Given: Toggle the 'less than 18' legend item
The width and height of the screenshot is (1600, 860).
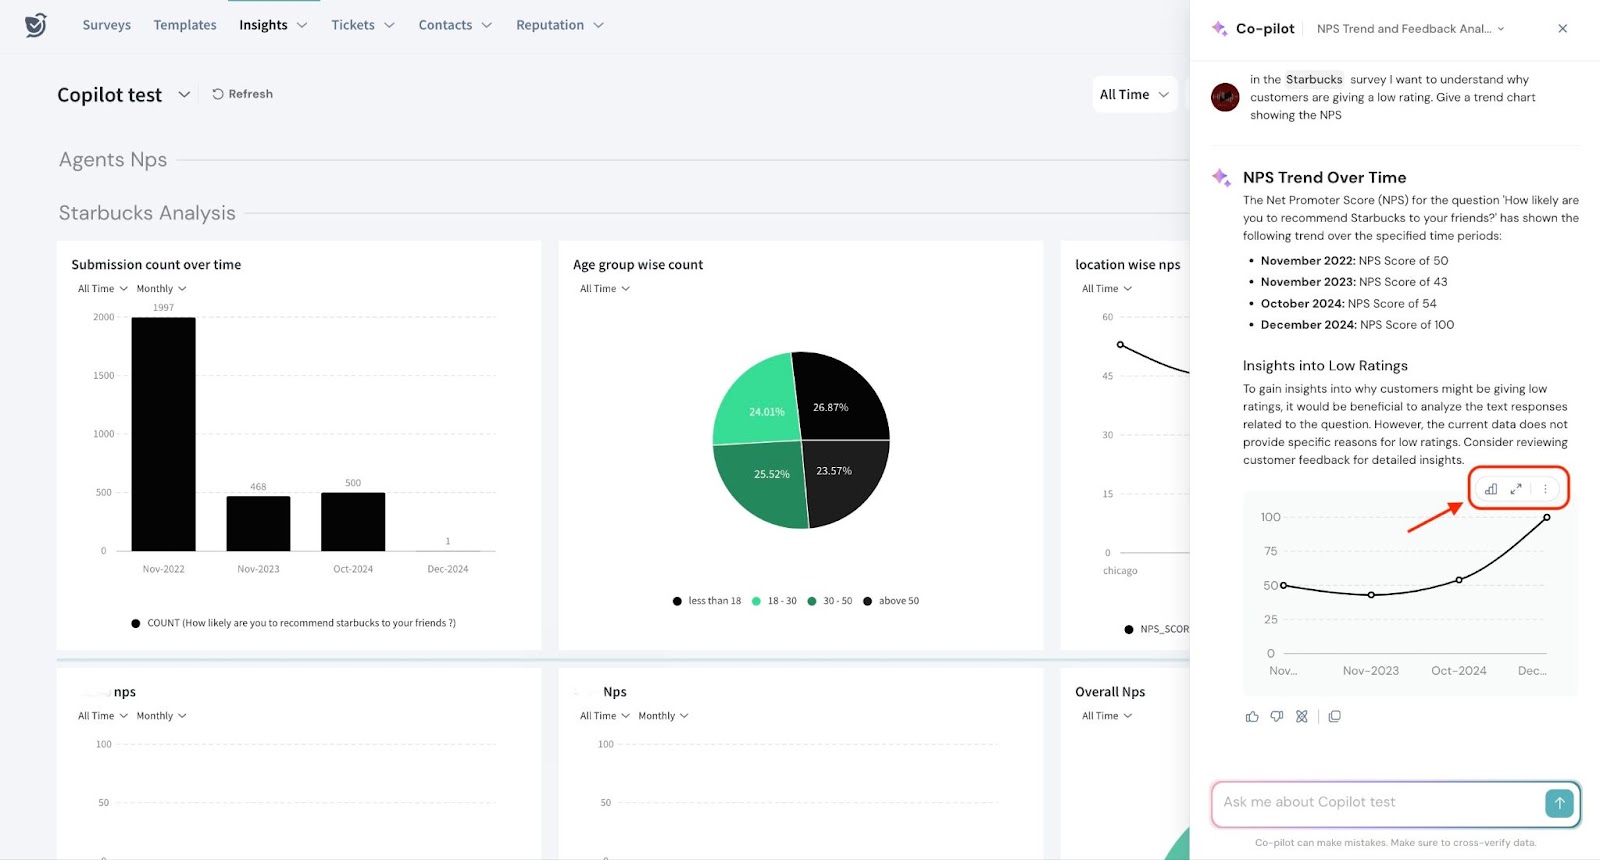Looking at the screenshot, I should pos(707,601).
